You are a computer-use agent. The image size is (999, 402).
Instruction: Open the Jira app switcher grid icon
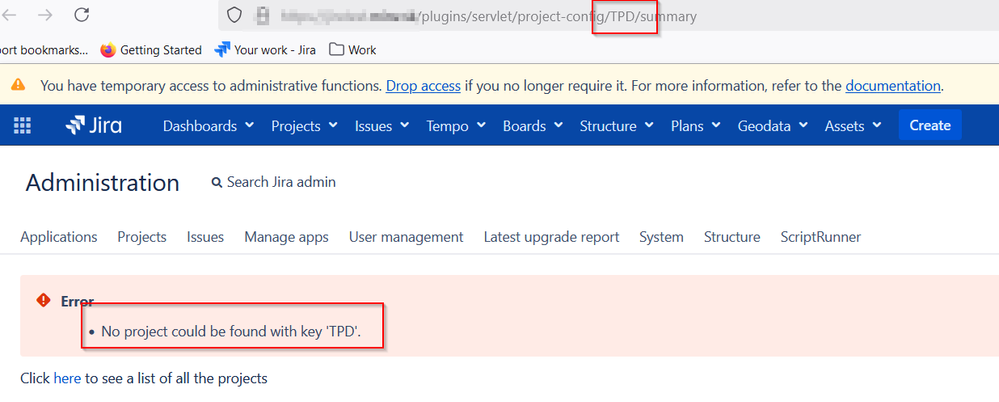coord(22,126)
